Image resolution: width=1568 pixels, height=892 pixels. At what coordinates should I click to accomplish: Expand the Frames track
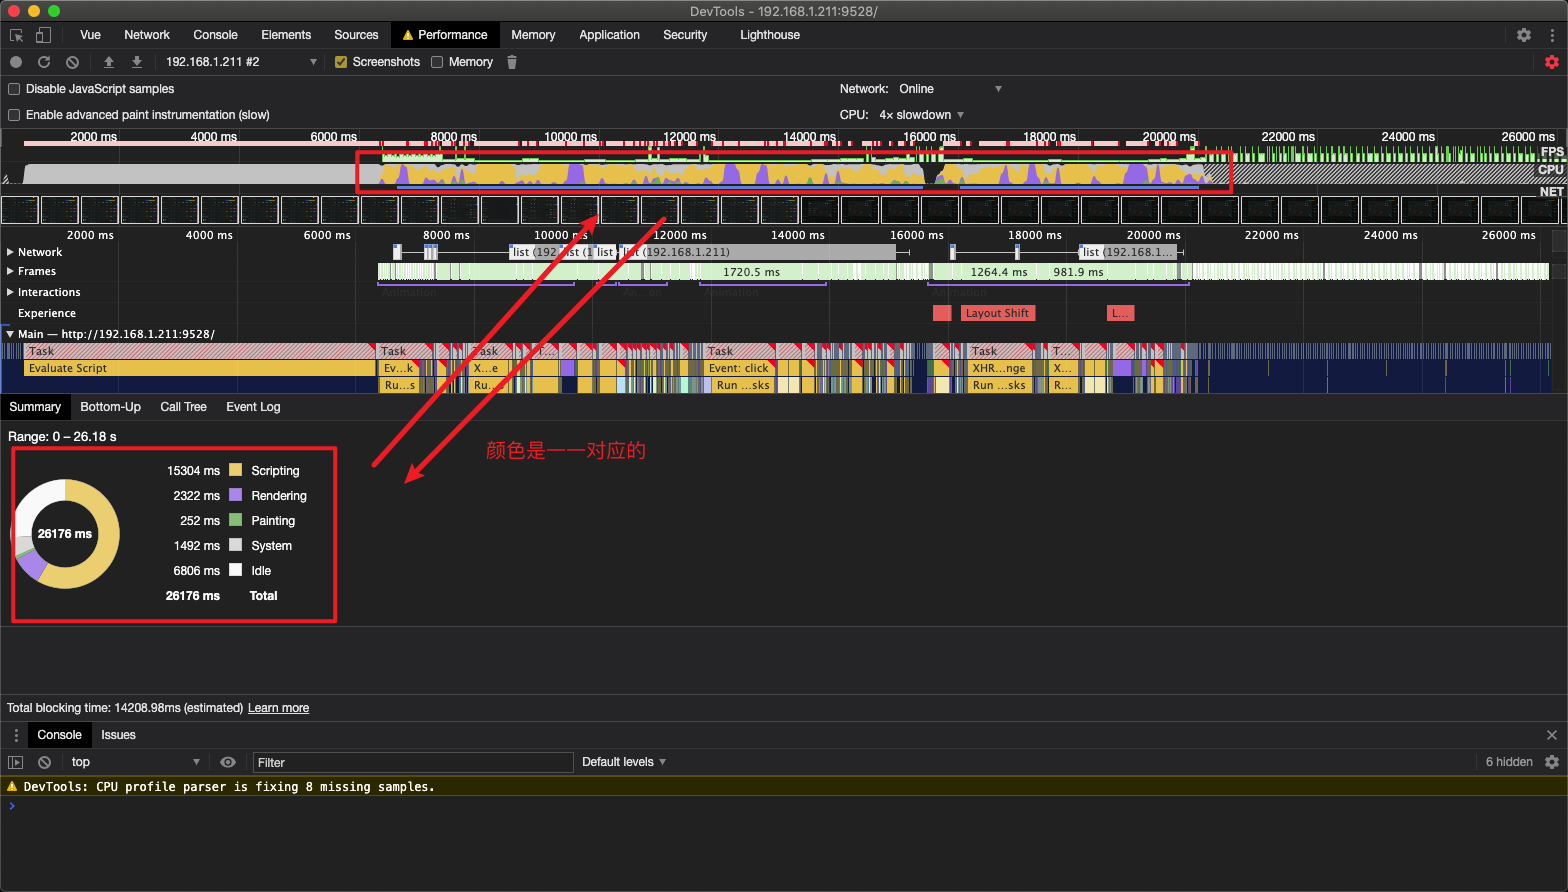click(x=10, y=271)
